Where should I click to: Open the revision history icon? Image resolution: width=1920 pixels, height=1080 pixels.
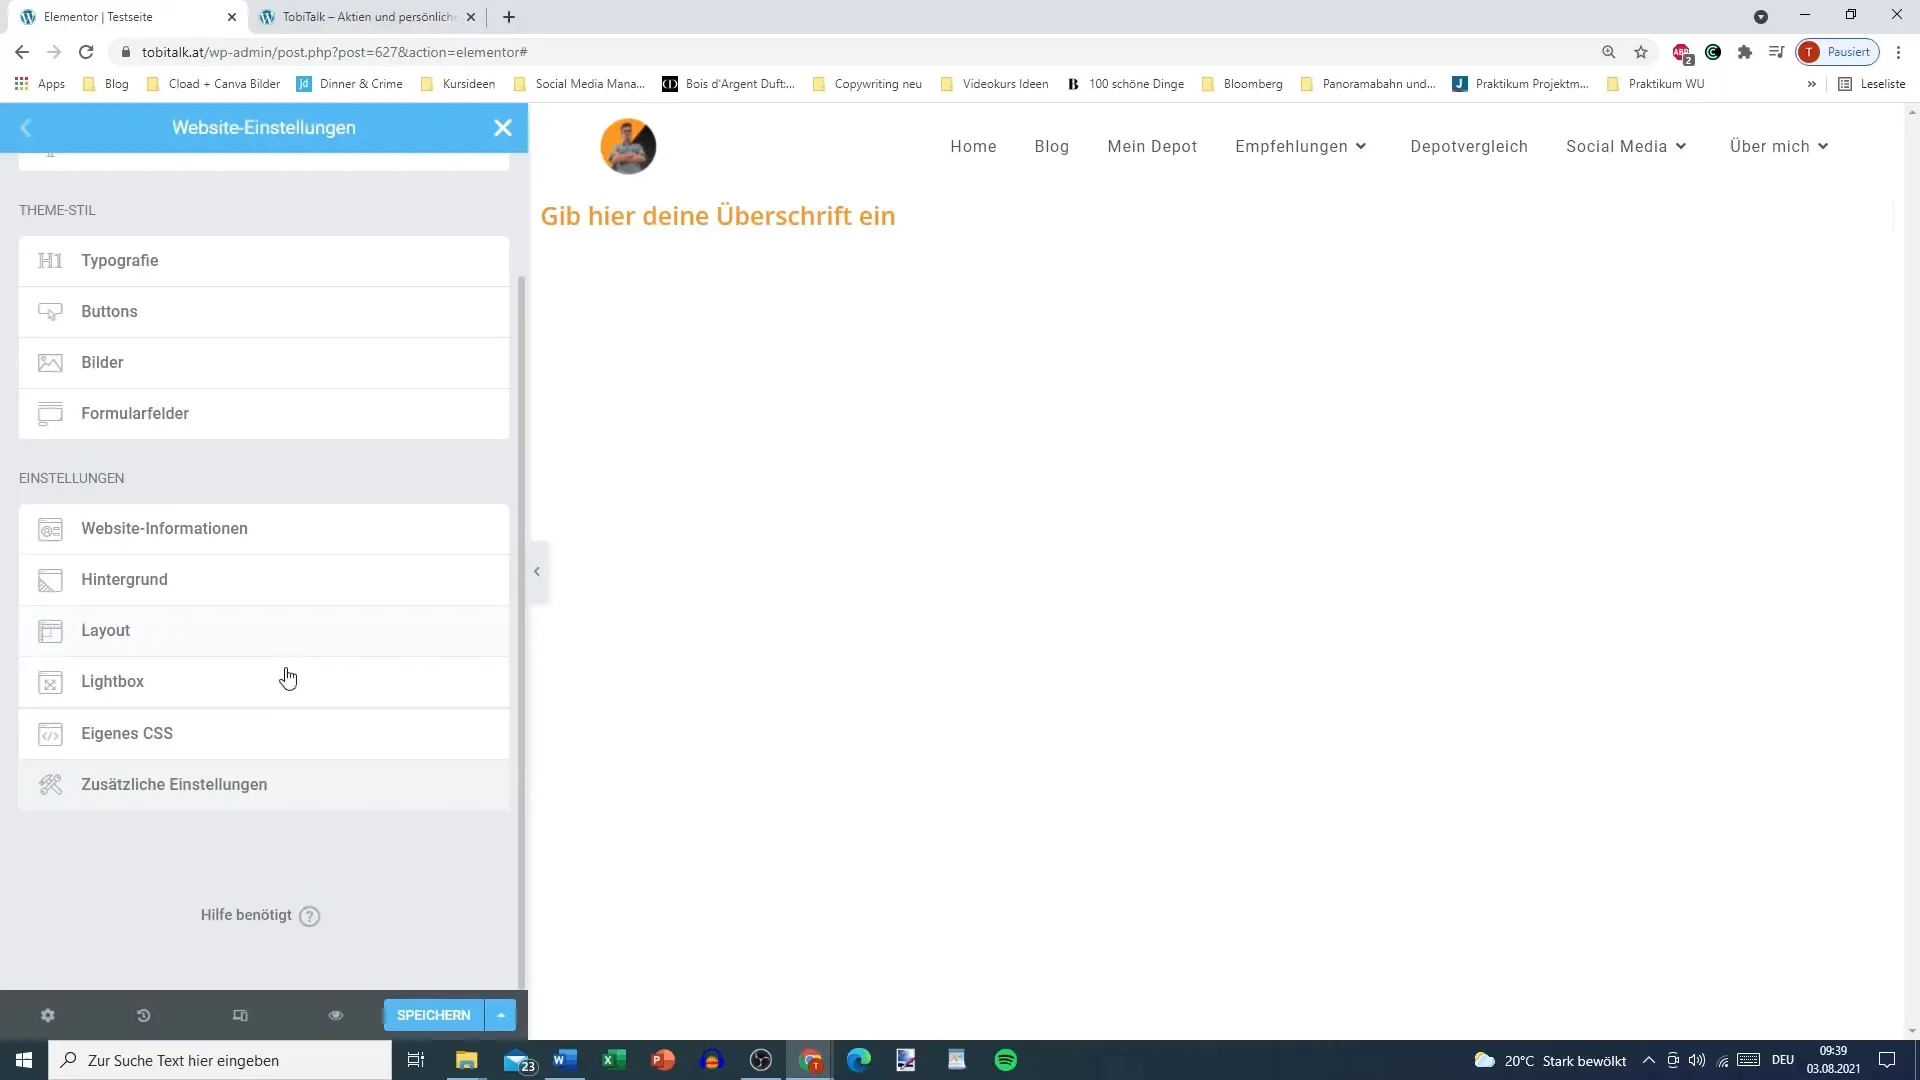[144, 1015]
